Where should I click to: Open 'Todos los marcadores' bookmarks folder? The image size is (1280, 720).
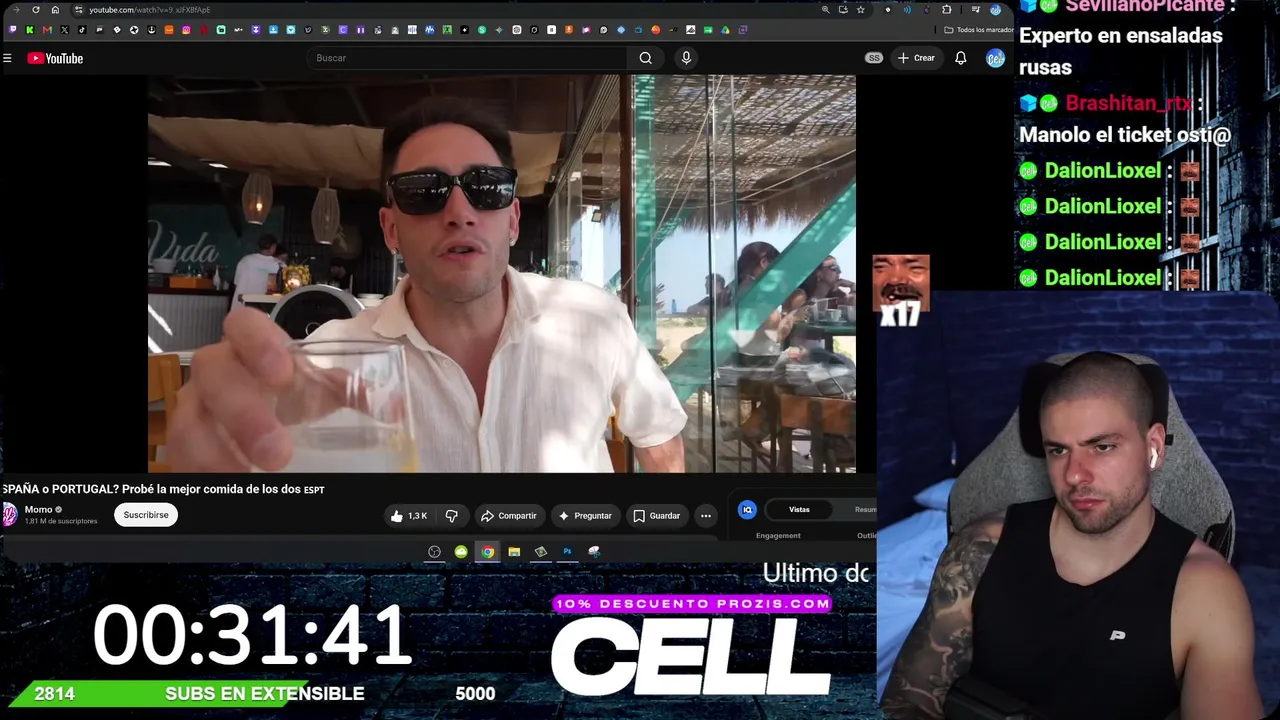point(979,30)
